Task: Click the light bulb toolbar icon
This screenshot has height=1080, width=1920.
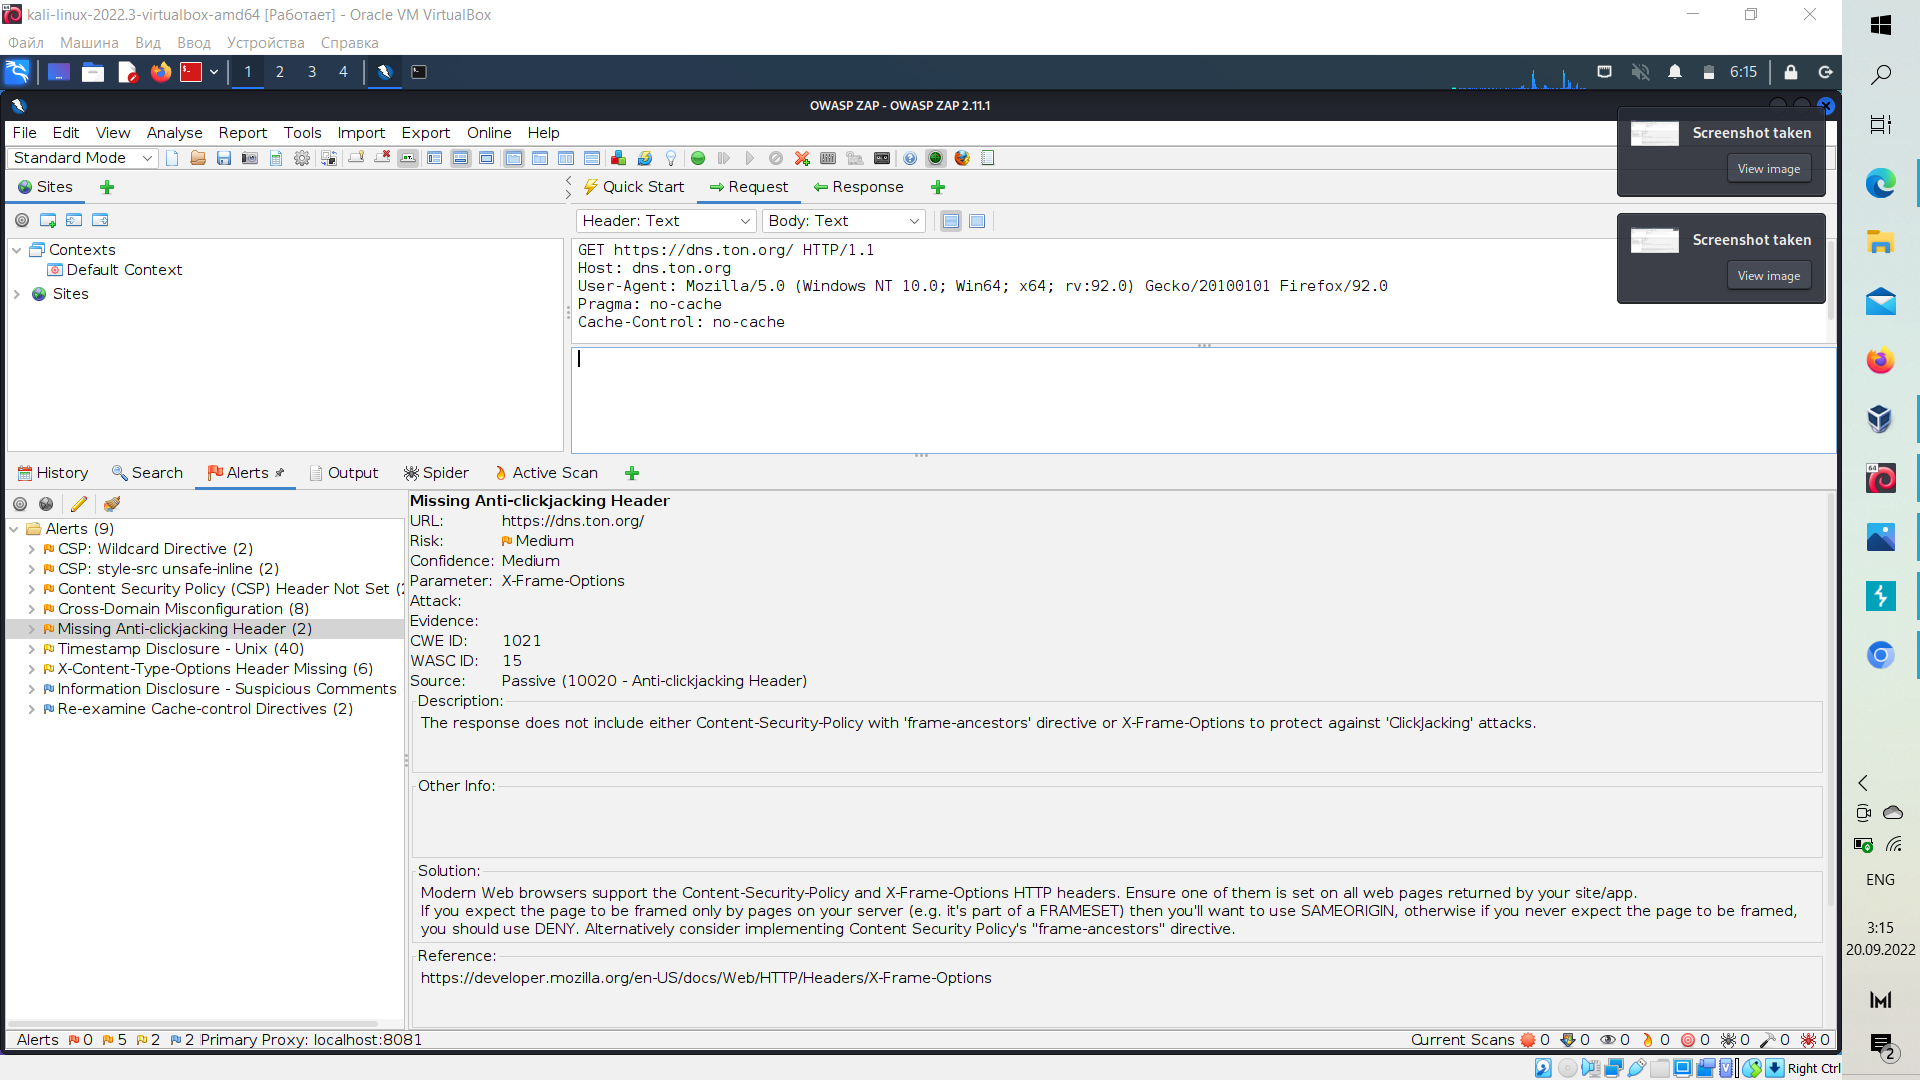Action: point(671,158)
